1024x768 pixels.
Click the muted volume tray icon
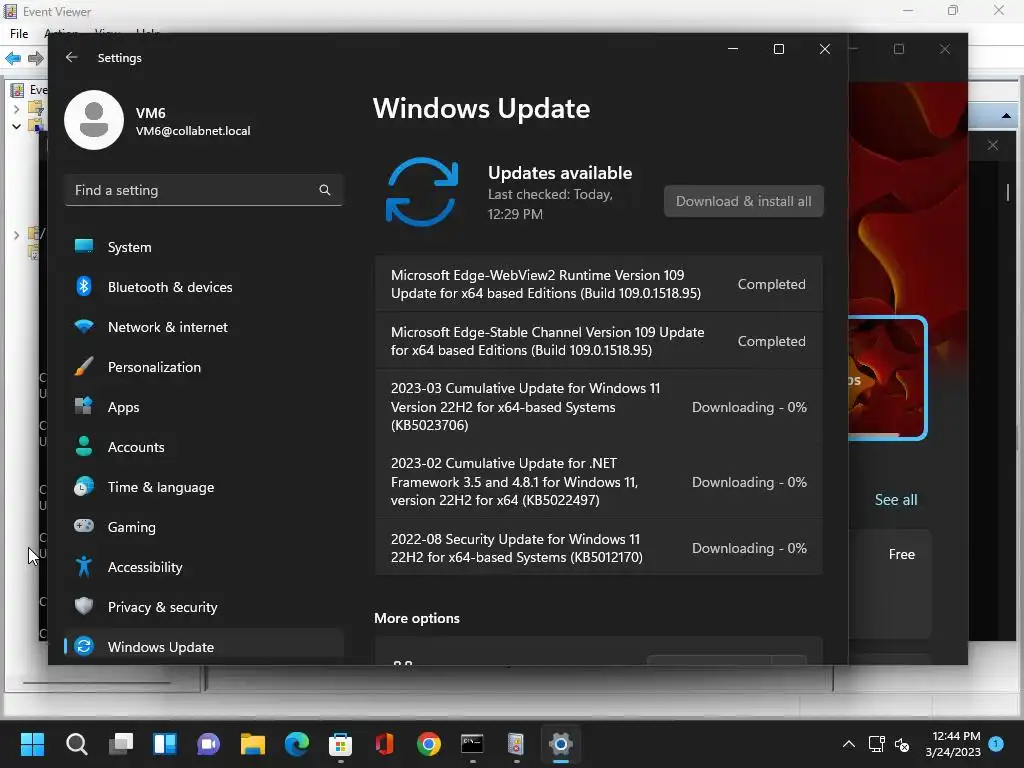click(902, 744)
